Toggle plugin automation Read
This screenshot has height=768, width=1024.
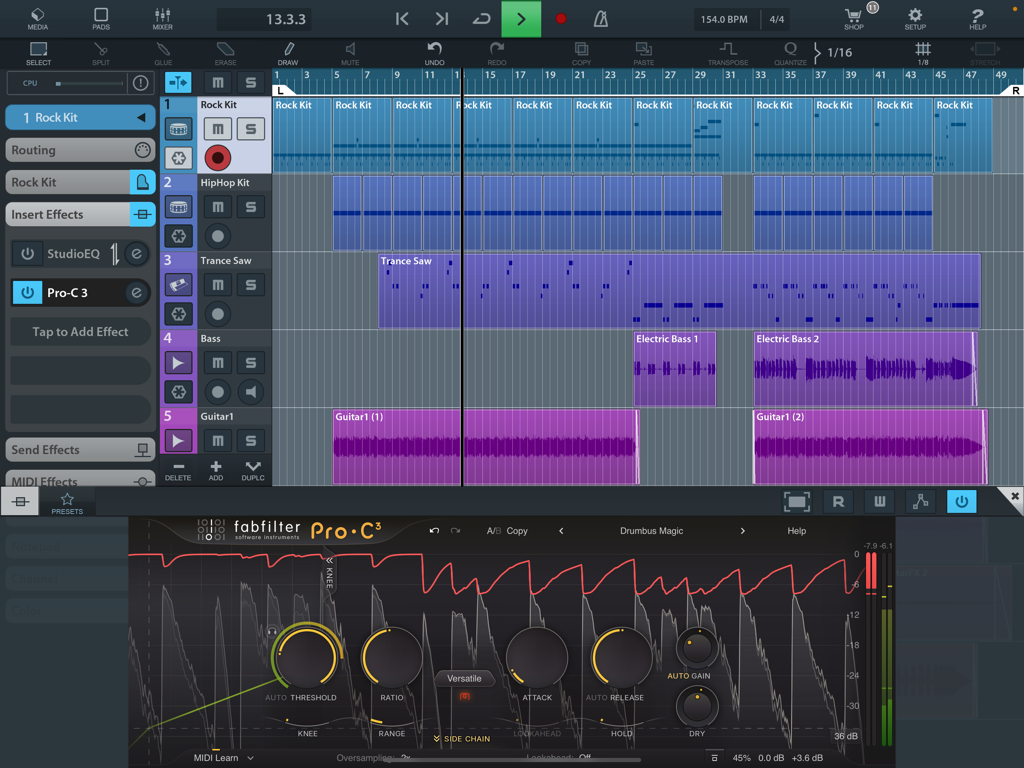(x=838, y=502)
